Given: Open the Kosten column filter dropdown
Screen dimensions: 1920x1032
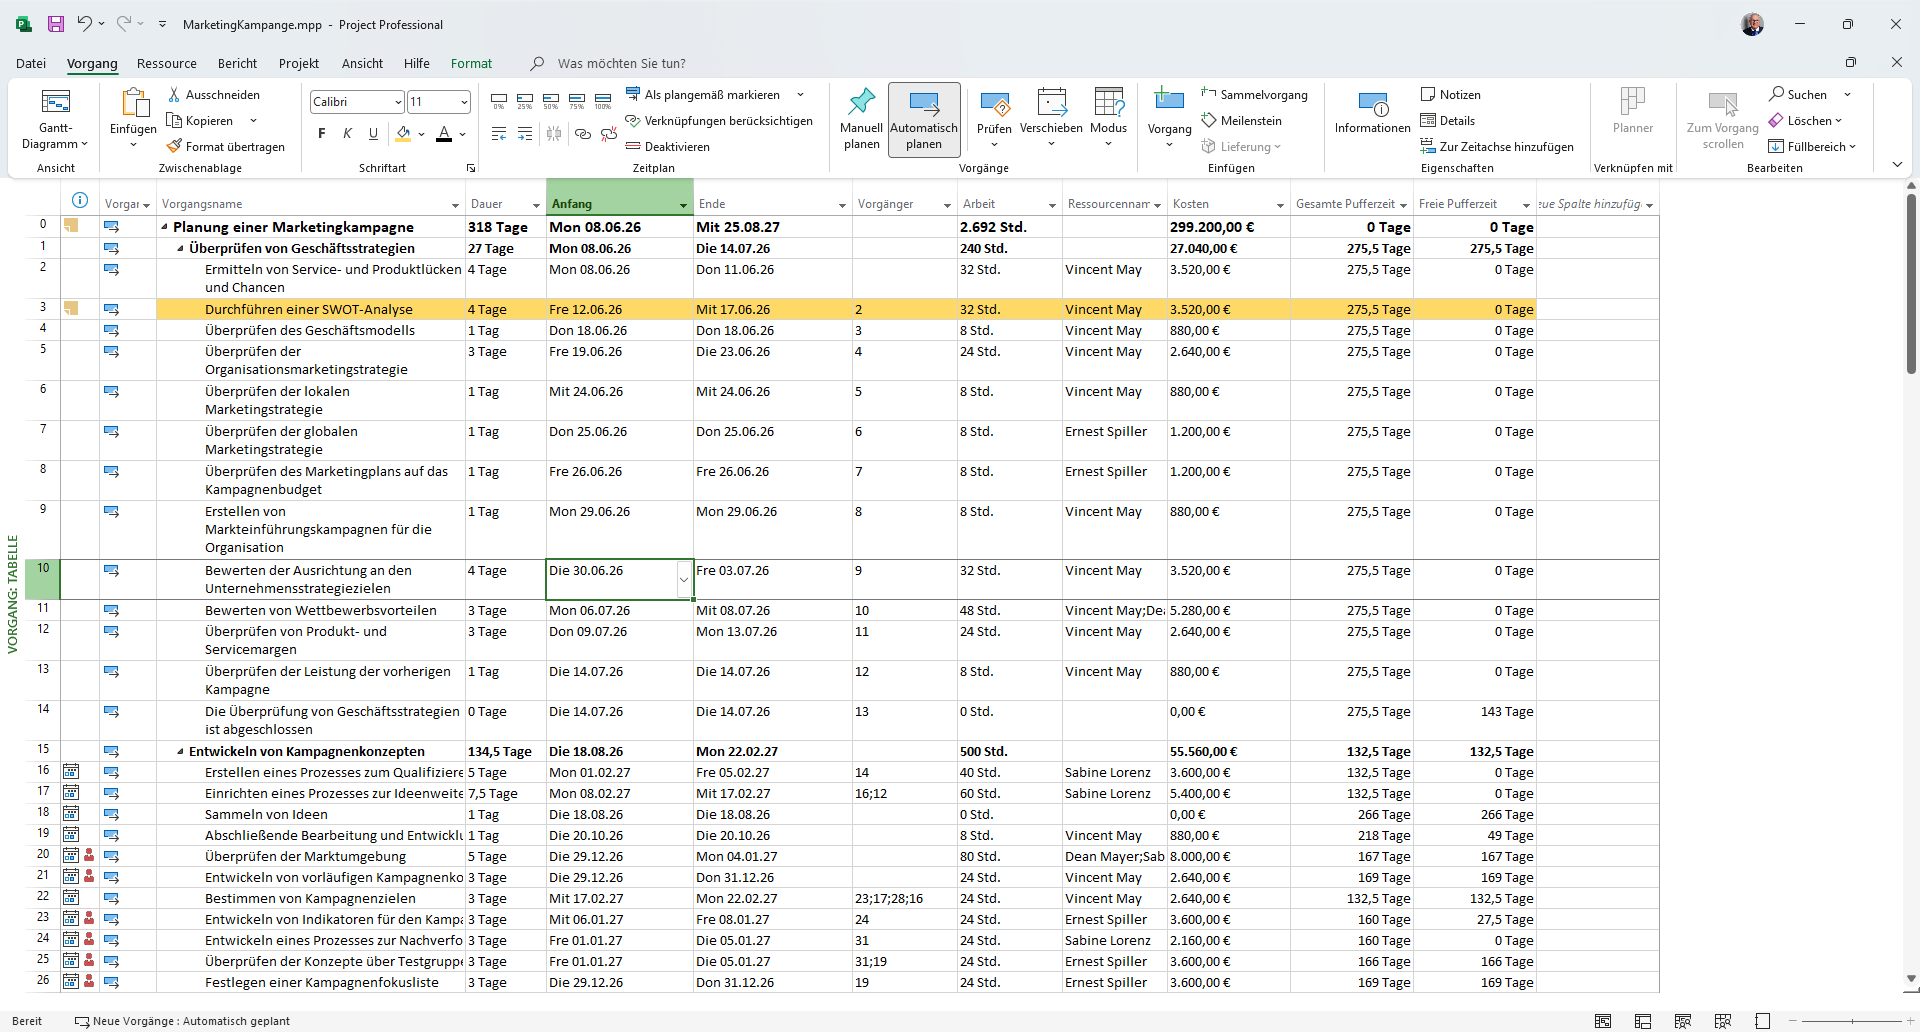Looking at the screenshot, I should [1279, 205].
